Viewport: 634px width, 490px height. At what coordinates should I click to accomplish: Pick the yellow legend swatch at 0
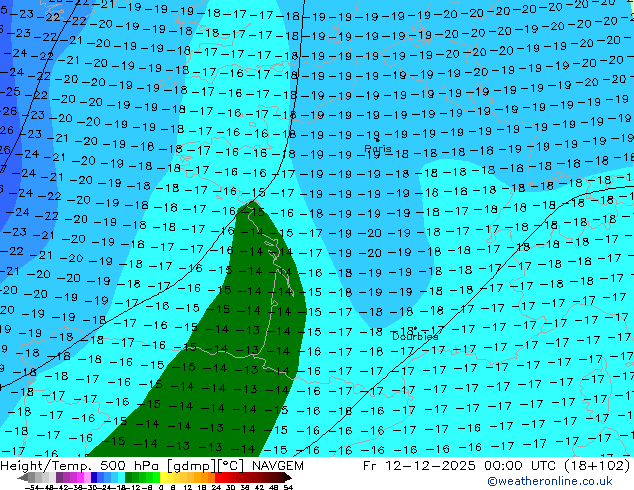click(163, 477)
